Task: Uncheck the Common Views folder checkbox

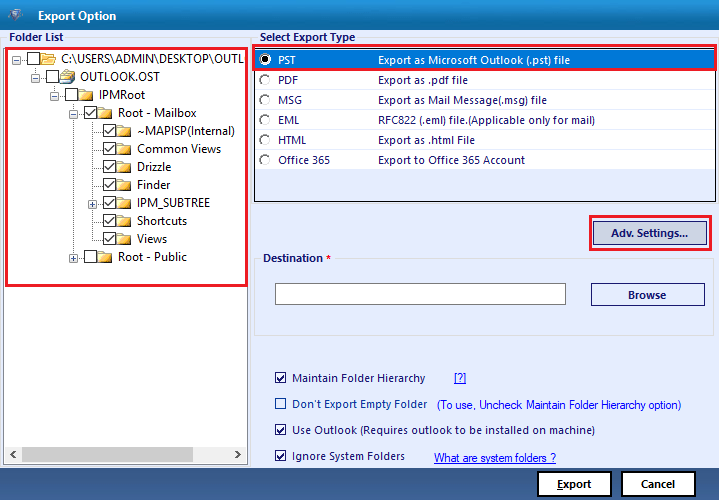Action: 109,149
